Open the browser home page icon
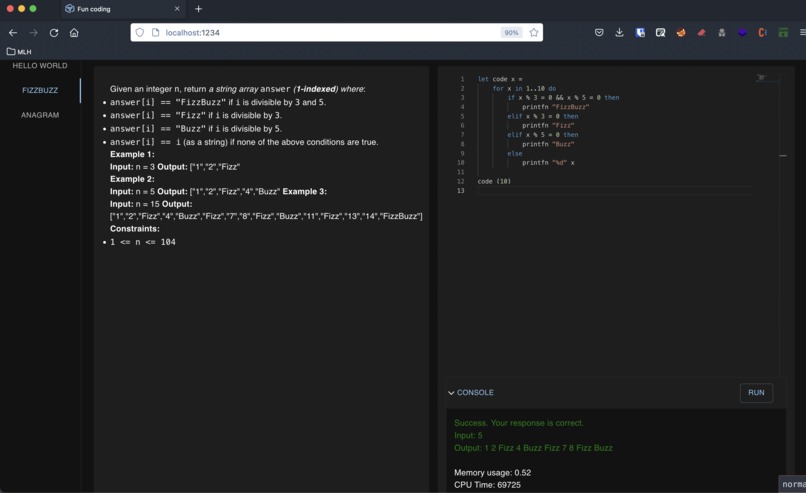This screenshot has height=493, width=806. click(x=74, y=32)
